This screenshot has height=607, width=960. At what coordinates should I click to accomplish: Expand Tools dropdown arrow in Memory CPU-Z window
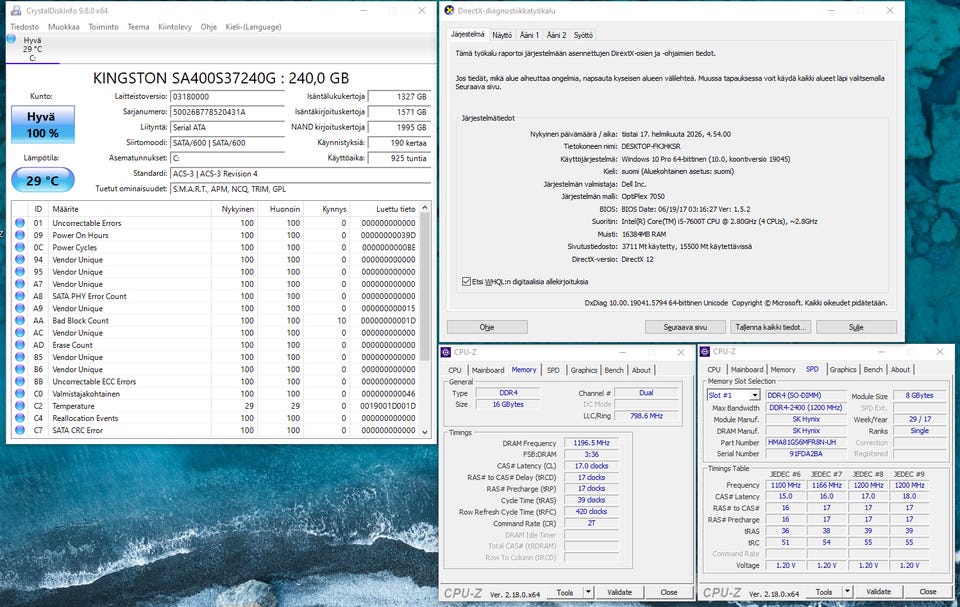pos(588,592)
